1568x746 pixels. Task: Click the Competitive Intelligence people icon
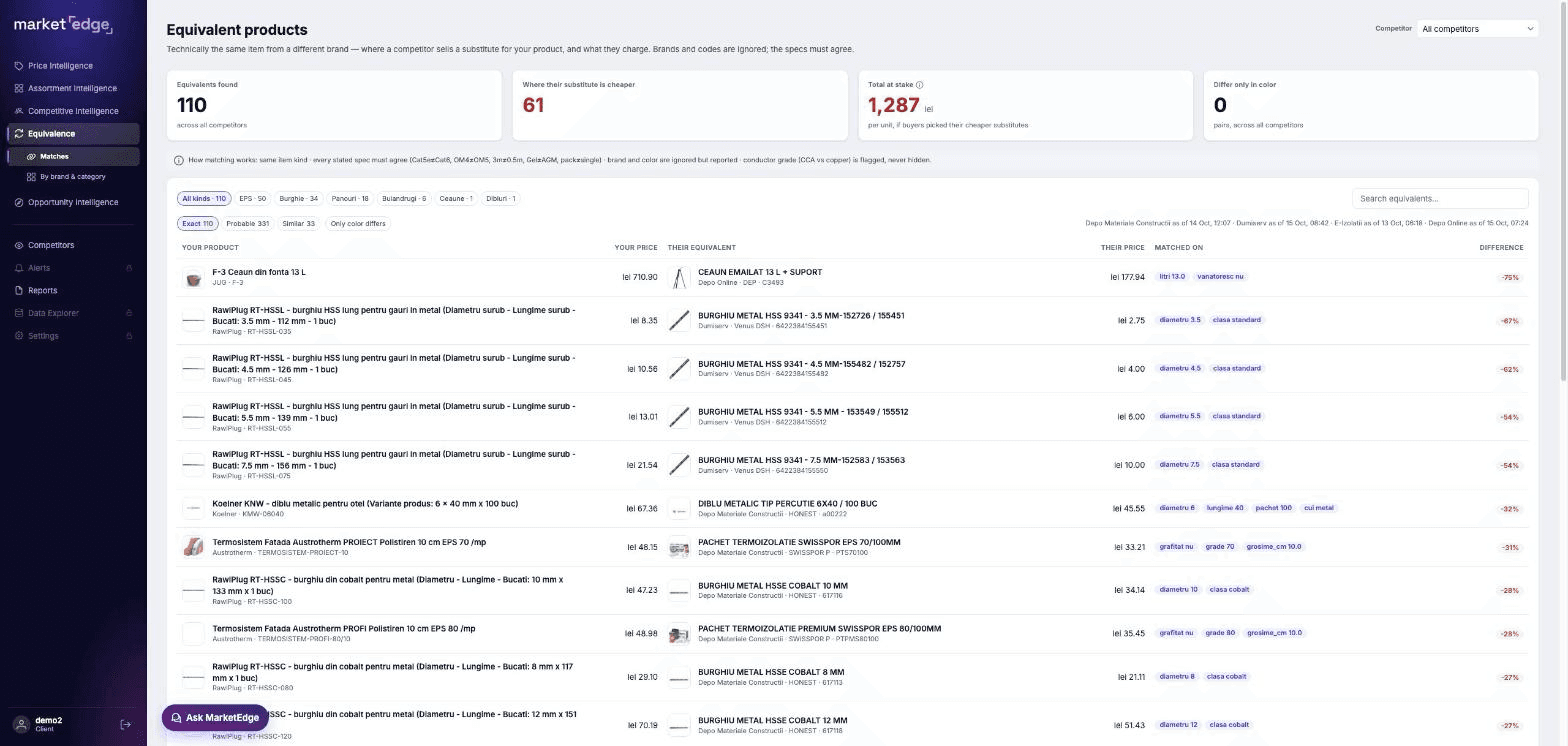tap(19, 111)
